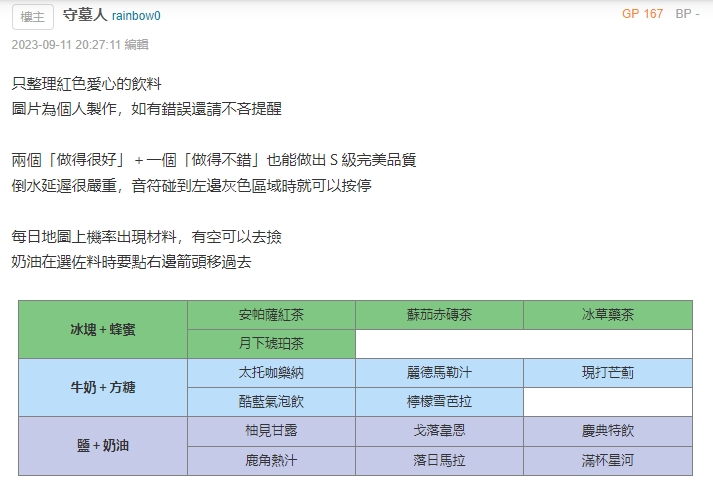This screenshot has height=486, width=713.
Task: Click the 鹿角熱汁 cell
Action: point(271,459)
